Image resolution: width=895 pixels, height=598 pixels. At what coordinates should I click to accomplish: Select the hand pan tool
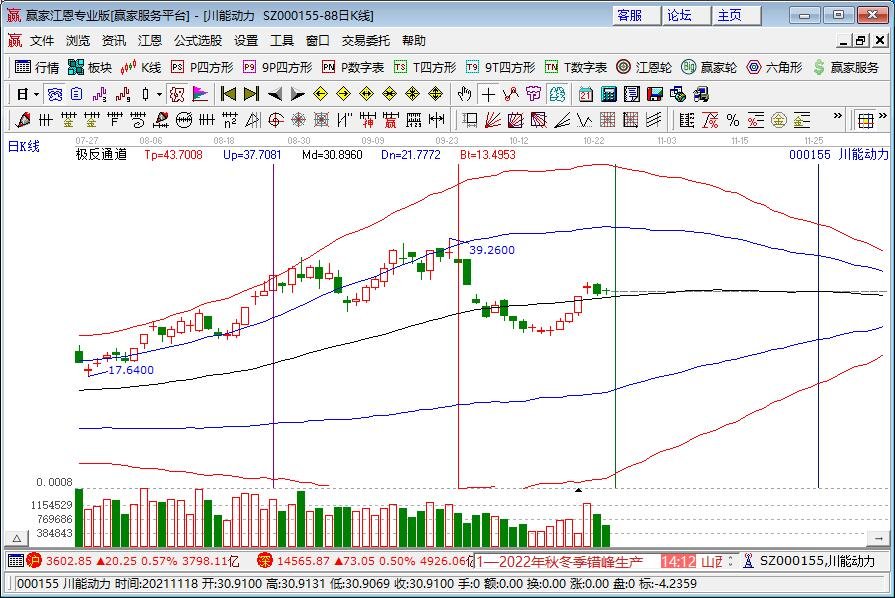464,94
